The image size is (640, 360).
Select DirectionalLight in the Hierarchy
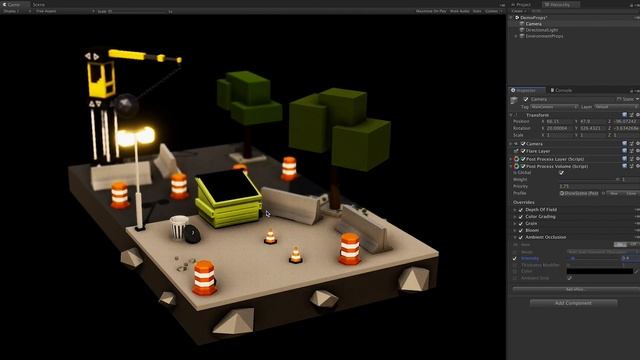542,30
